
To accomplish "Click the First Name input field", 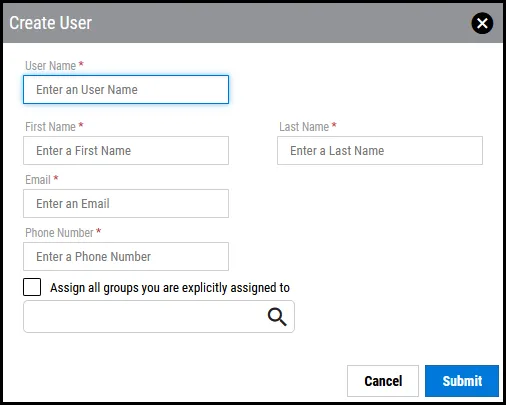I will [126, 150].
